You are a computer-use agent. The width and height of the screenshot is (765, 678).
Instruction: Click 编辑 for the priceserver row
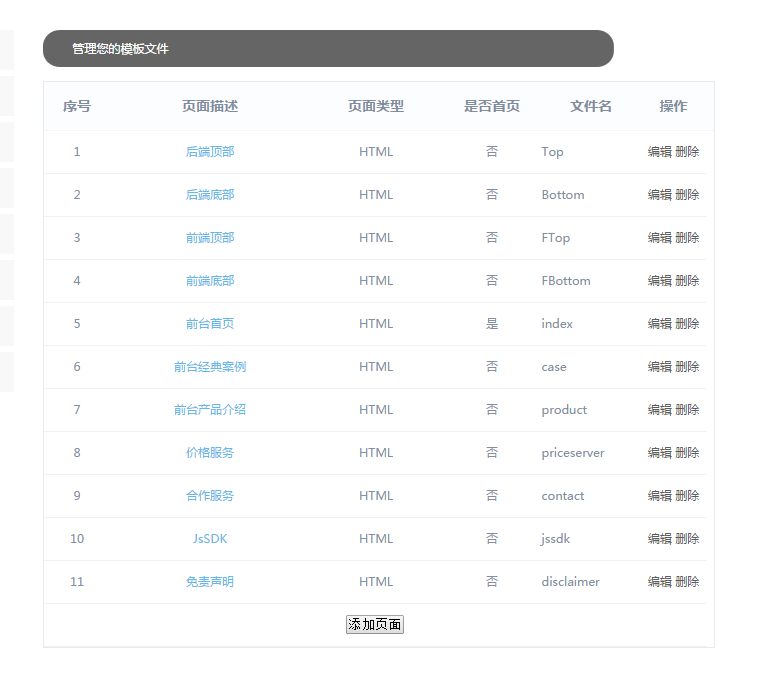659,453
